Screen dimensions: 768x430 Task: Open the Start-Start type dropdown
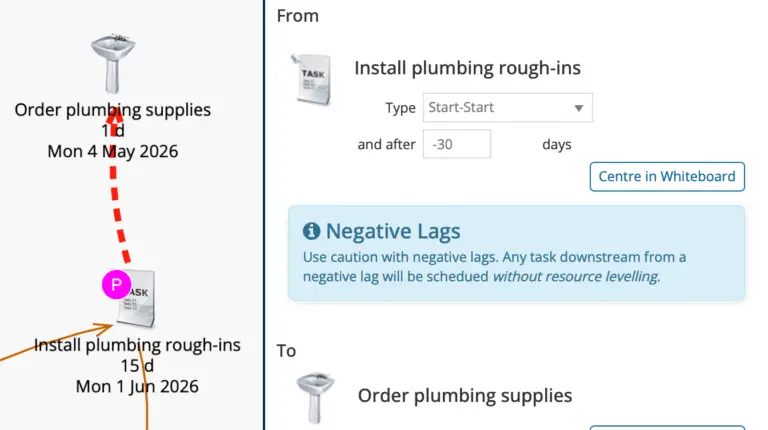[507, 107]
